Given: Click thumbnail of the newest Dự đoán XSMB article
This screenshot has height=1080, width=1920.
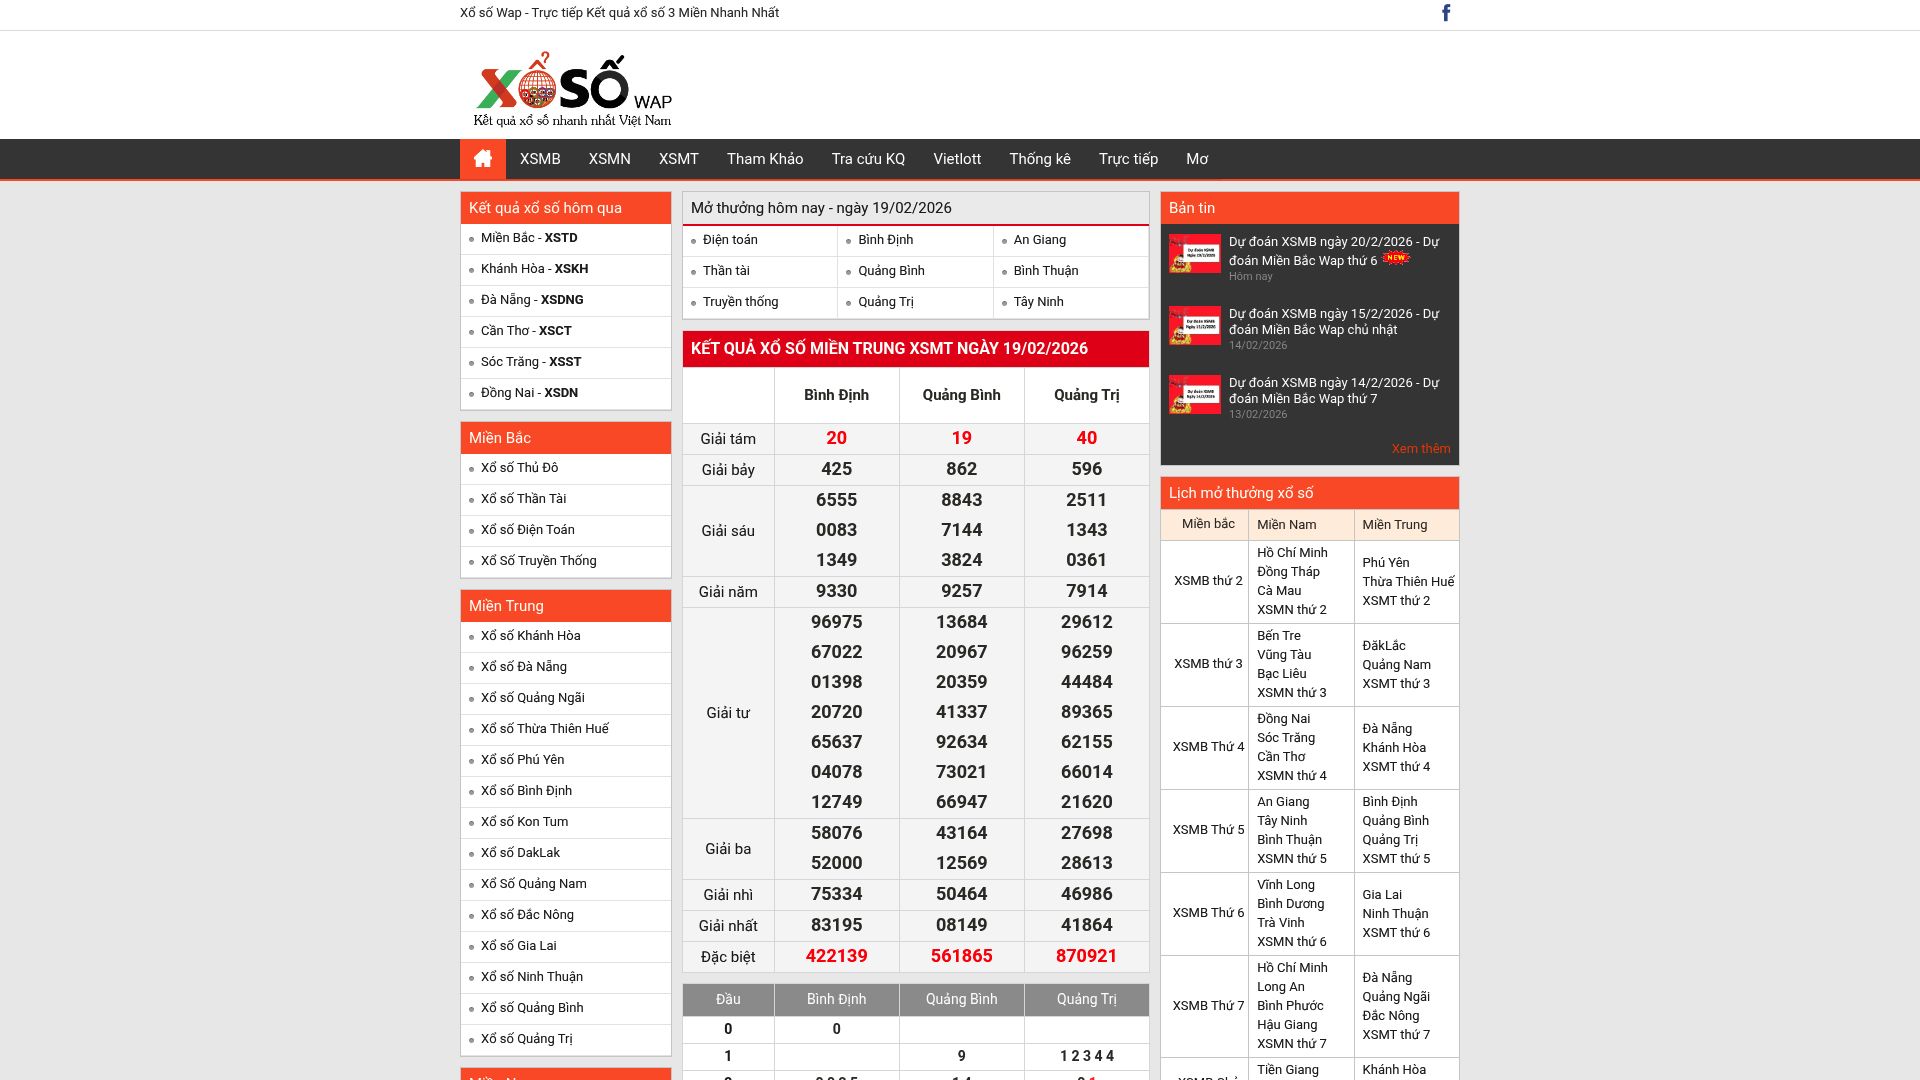Looking at the screenshot, I should click(x=1194, y=255).
